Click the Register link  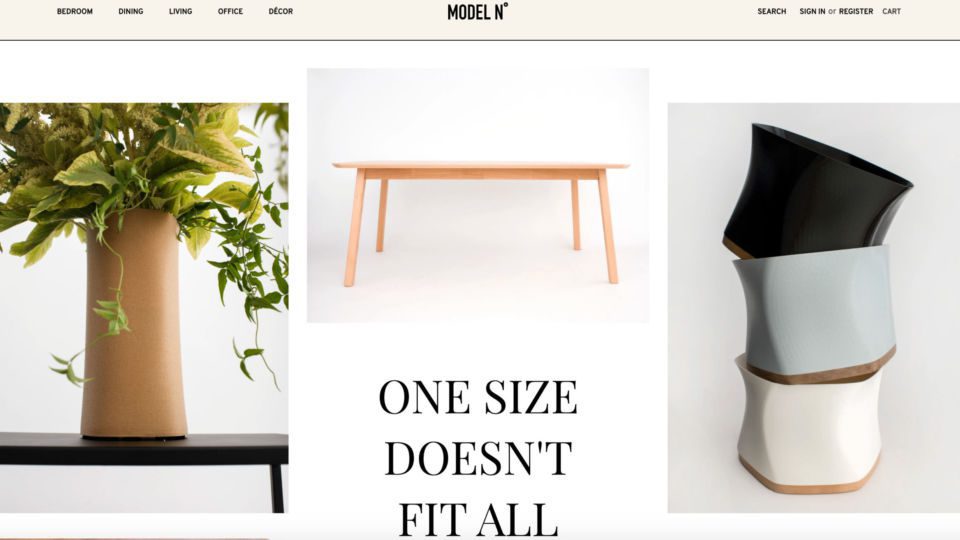click(x=856, y=11)
